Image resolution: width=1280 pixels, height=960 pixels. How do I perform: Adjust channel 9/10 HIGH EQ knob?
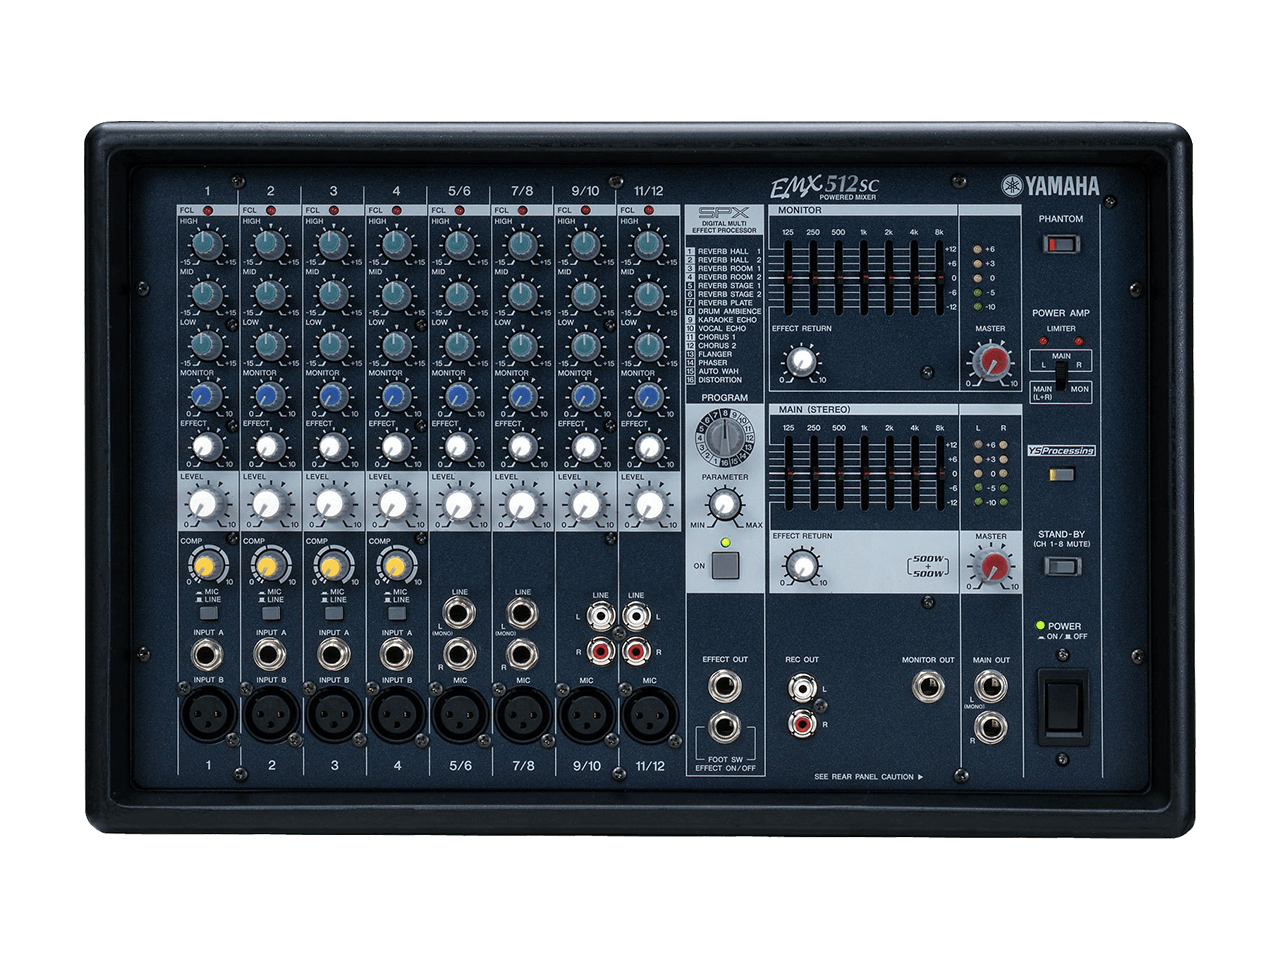tap(585, 243)
